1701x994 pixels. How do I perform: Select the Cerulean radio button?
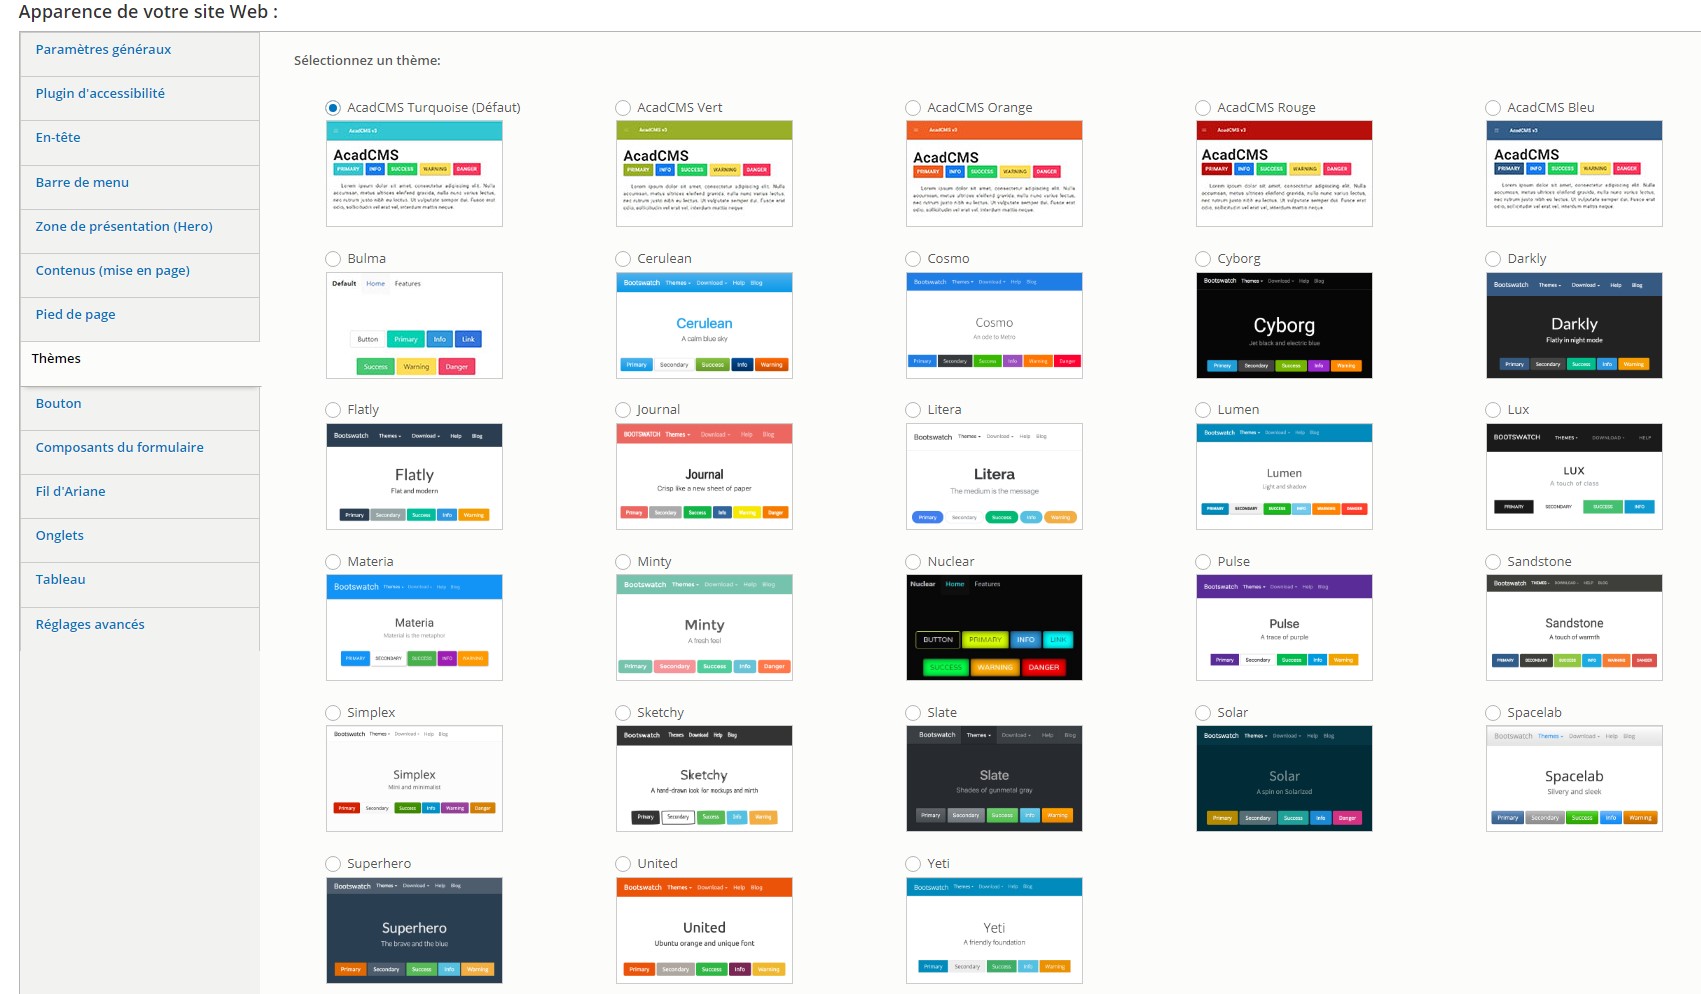pyautogui.click(x=623, y=259)
